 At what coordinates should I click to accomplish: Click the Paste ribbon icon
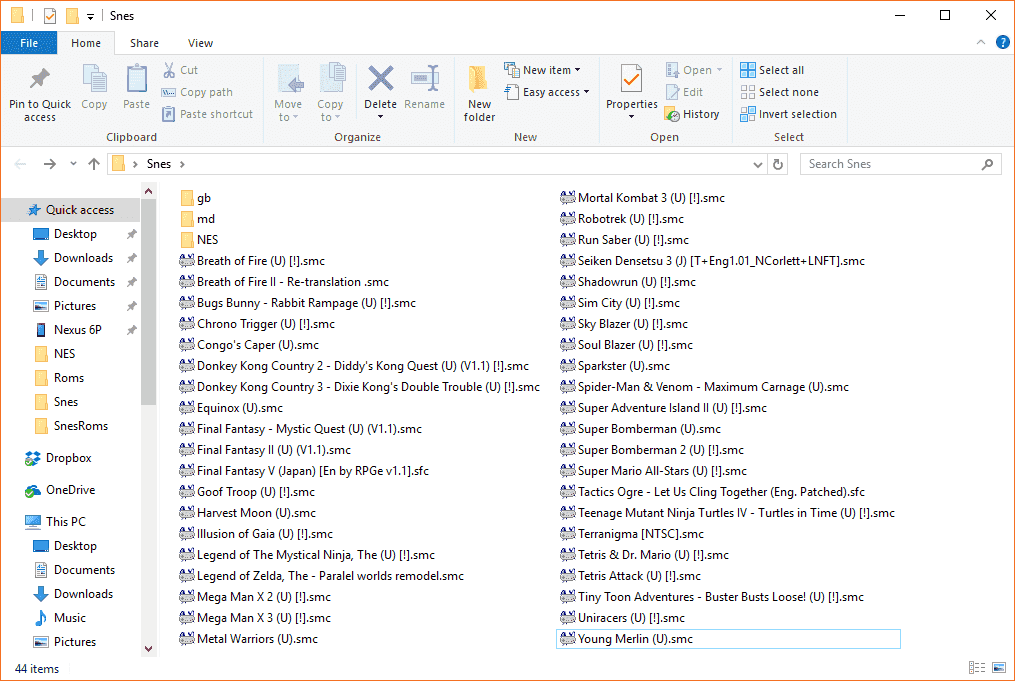click(136, 80)
